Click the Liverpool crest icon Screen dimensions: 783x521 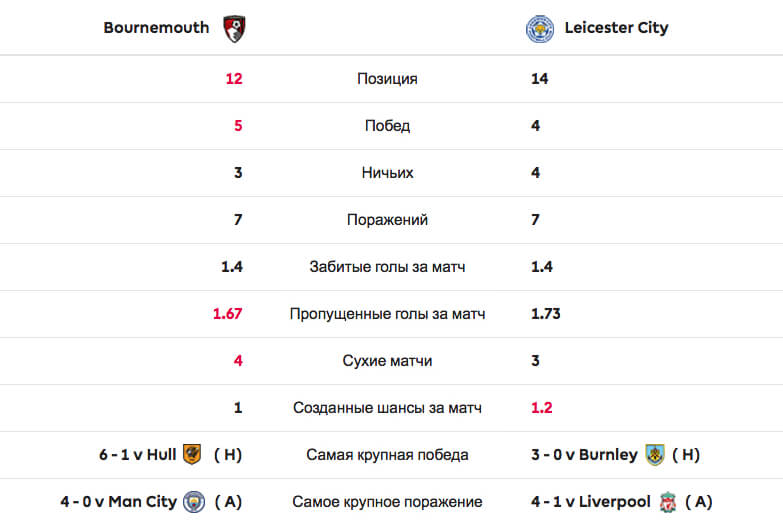pos(668,502)
